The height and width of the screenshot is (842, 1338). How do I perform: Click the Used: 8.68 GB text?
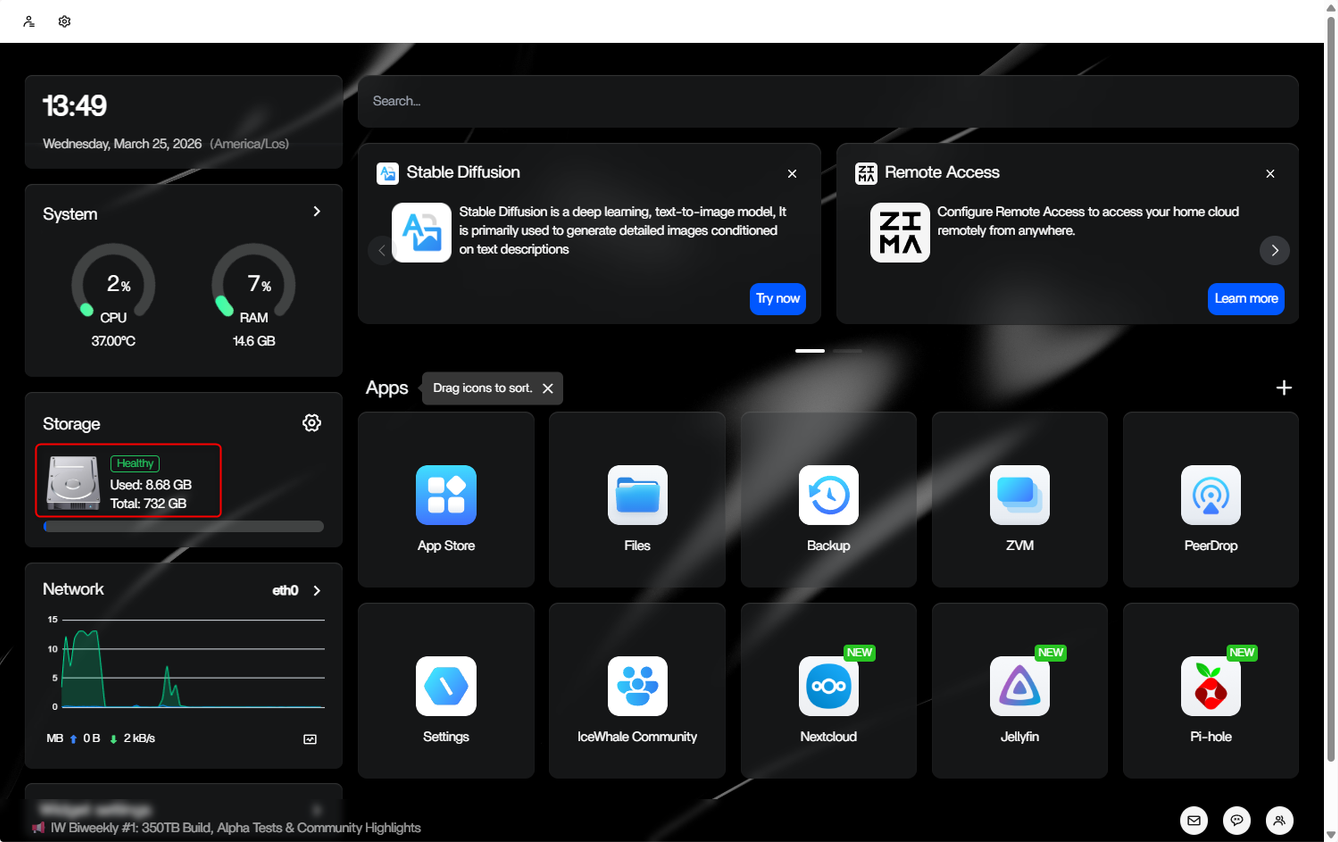coord(151,485)
